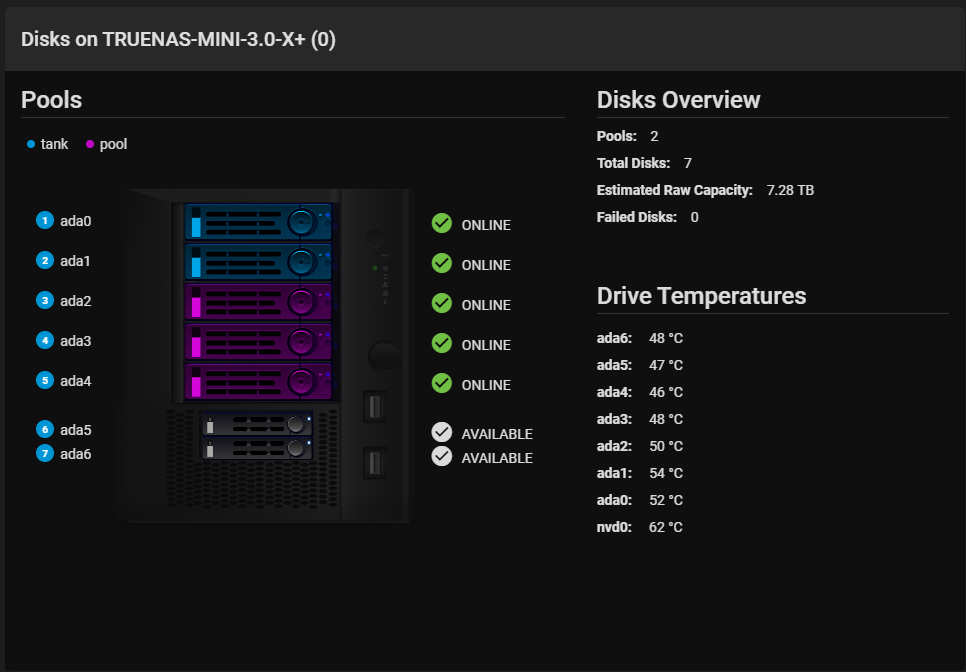Click the green check icon for ada4
Viewport: 966px width, 672px height.
click(x=442, y=384)
